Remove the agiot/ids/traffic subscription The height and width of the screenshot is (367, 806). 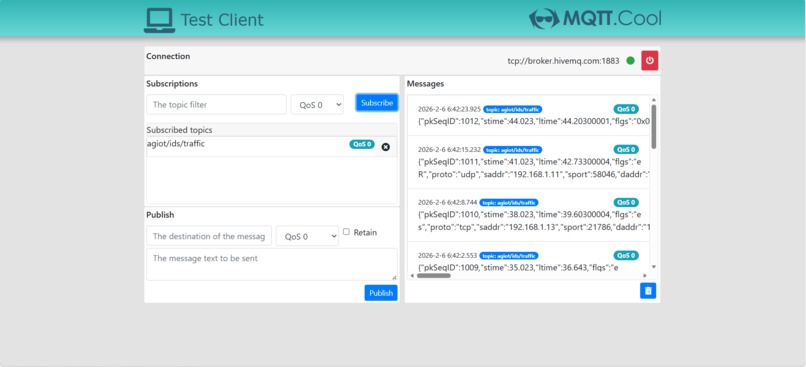click(386, 147)
